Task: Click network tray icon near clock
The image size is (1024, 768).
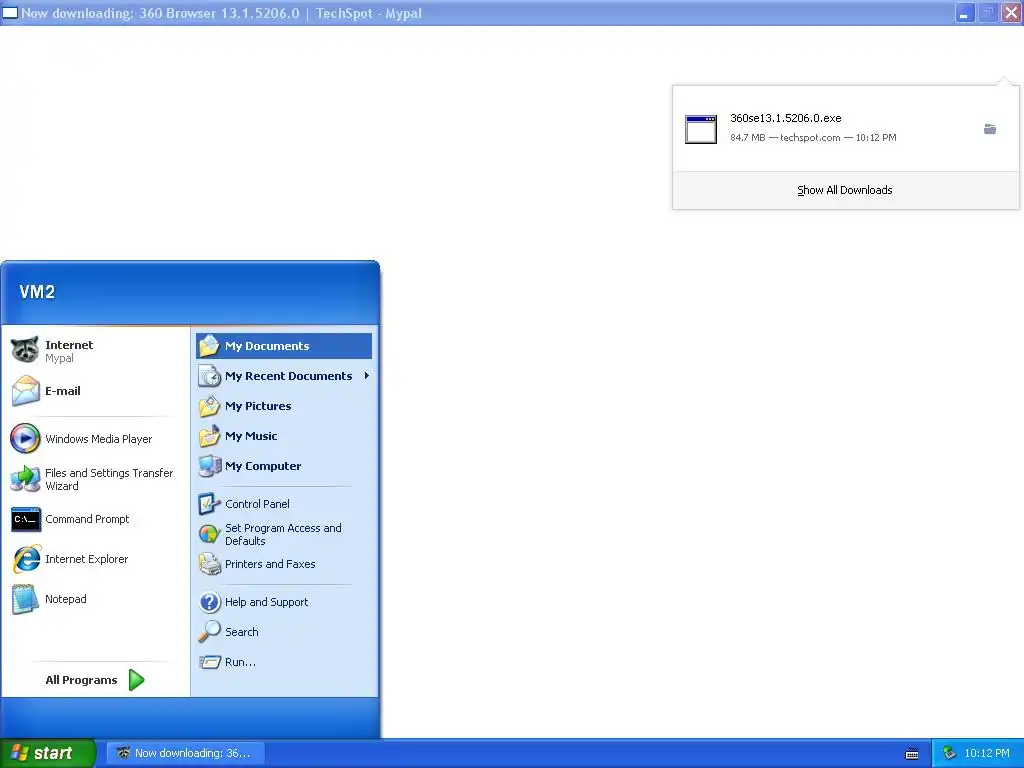Action: coord(950,754)
